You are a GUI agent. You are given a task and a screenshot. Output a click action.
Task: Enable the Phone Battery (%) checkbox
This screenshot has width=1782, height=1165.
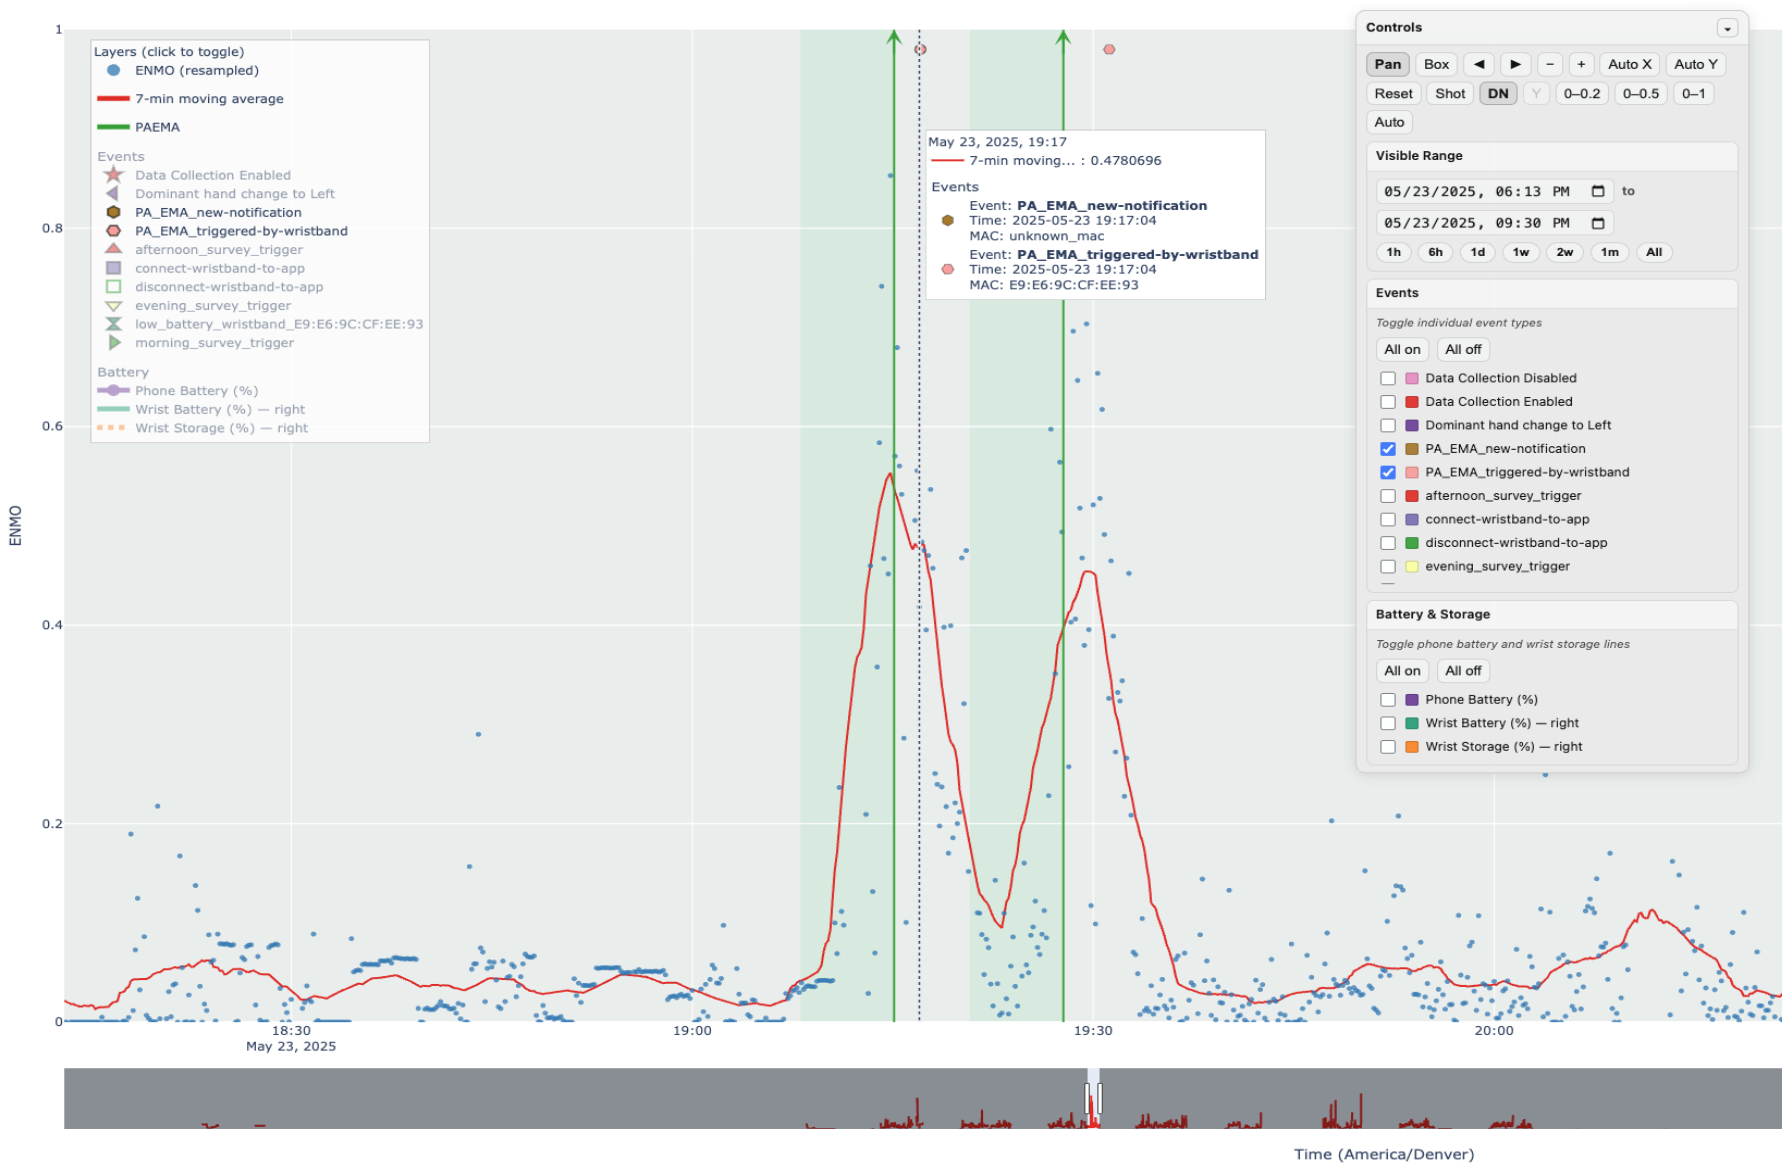(1388, 699)
